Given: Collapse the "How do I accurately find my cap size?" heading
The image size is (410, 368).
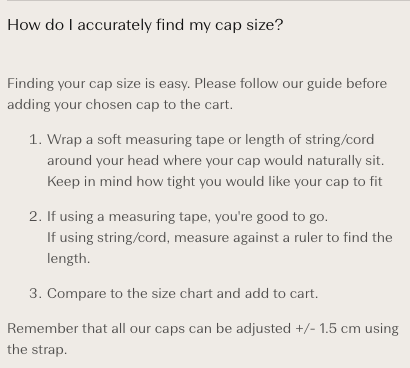Looking at the screenshot, I should click(x=145, y=25).
